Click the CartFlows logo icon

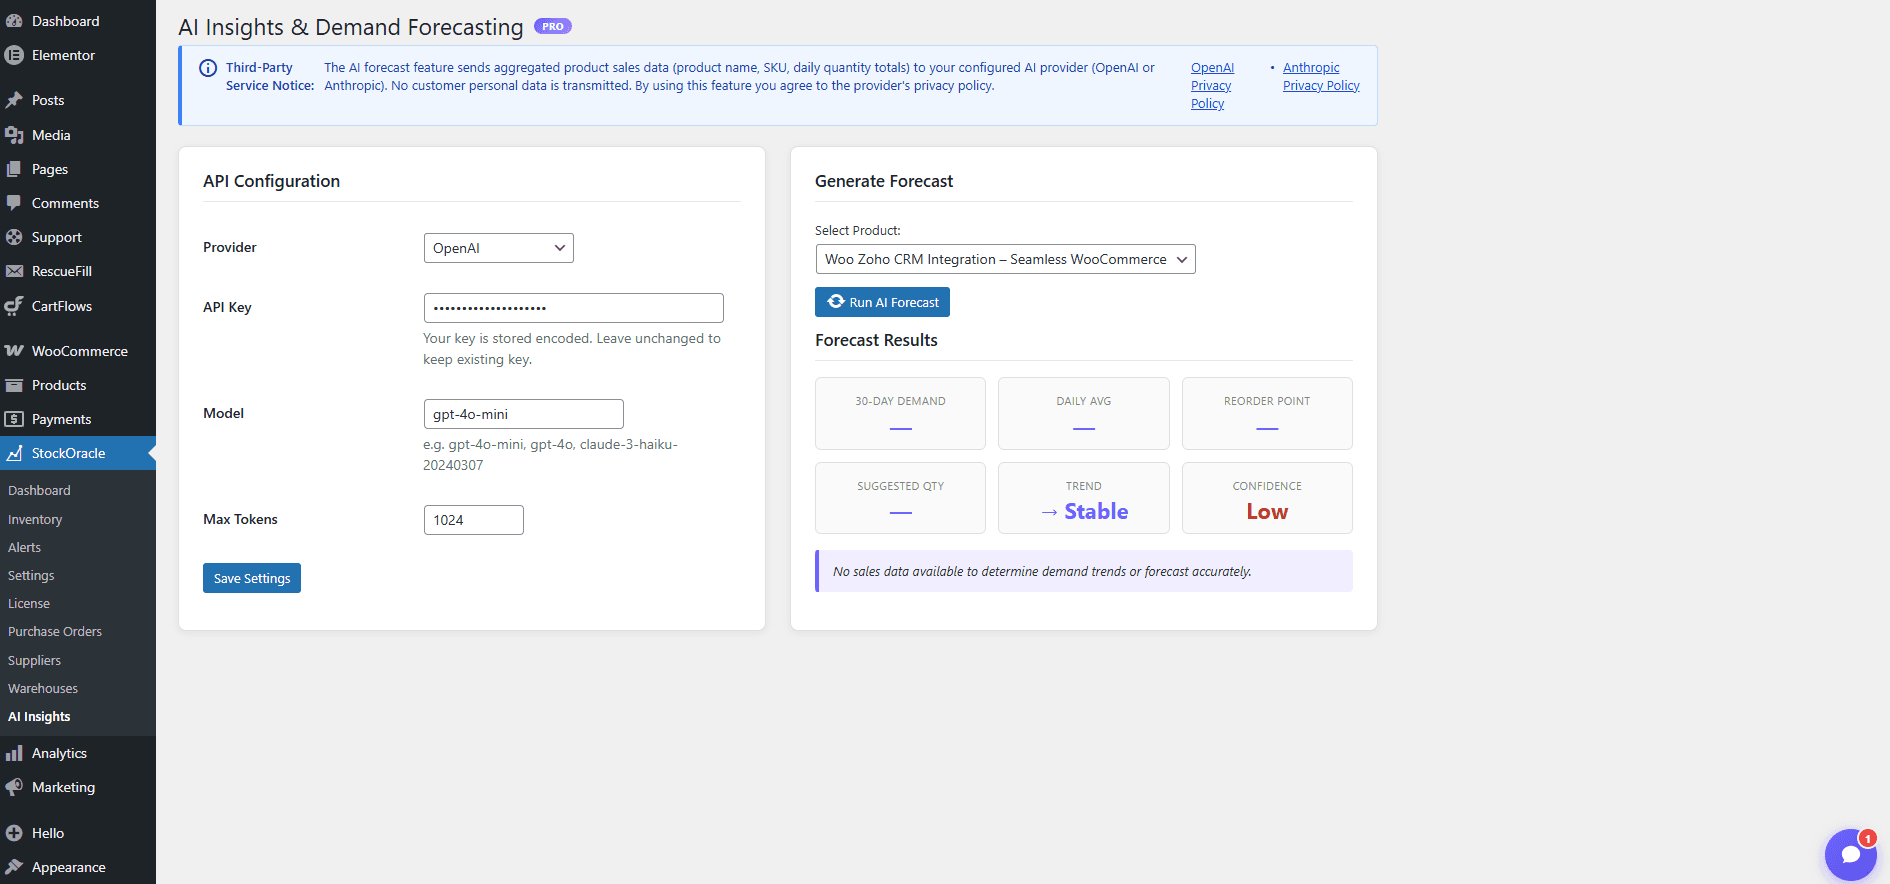coord(14,306)
